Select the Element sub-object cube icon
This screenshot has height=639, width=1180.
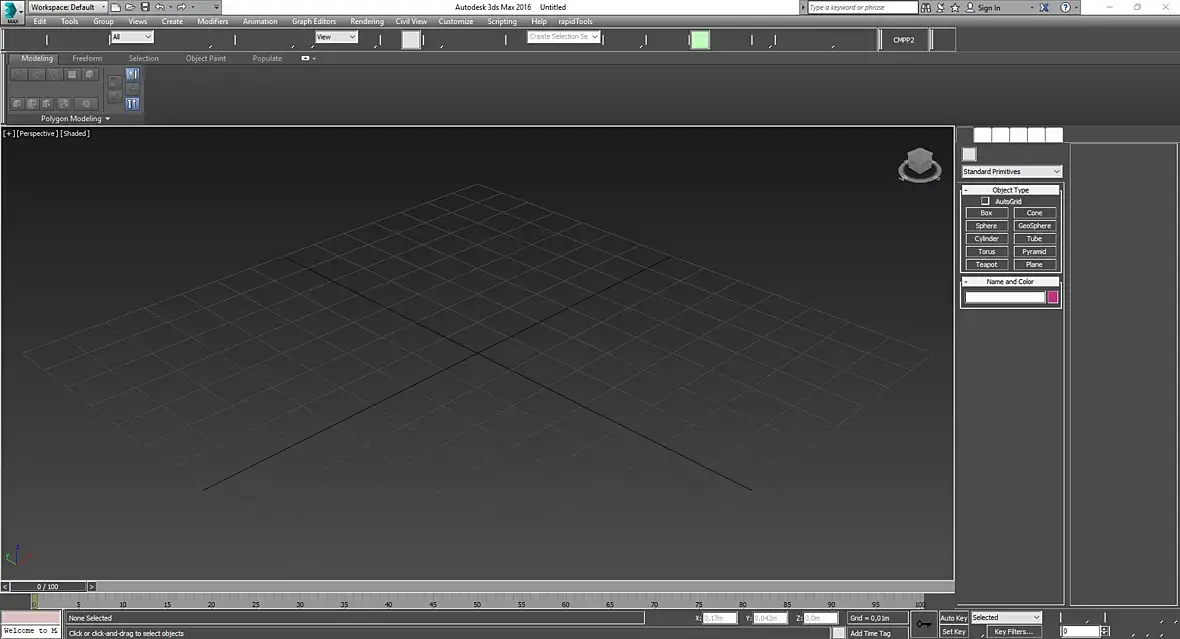pyautogui.click(x=90, y=74)
